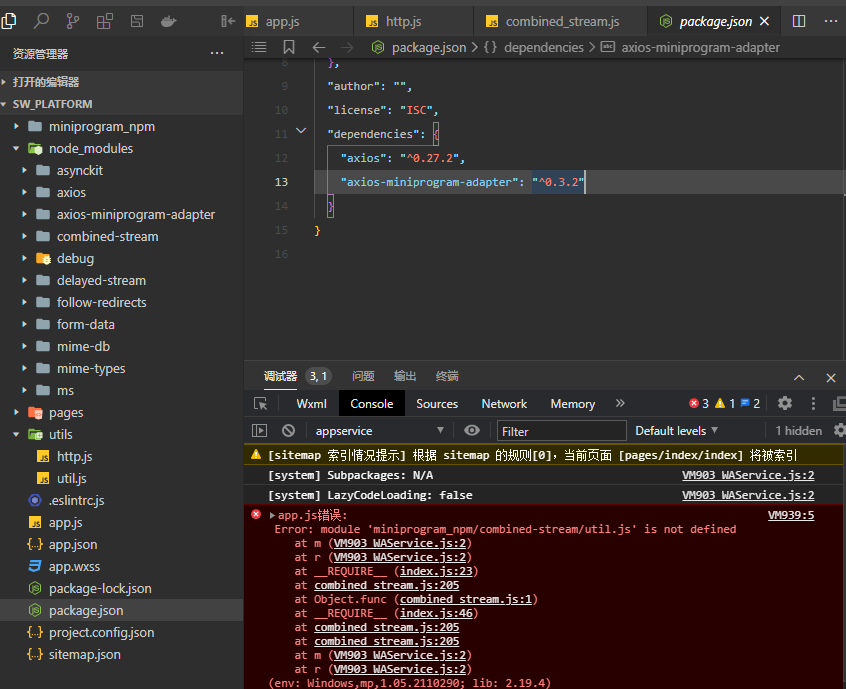
Task: Open editor more actions ellipsis
Action: (831, 21)
